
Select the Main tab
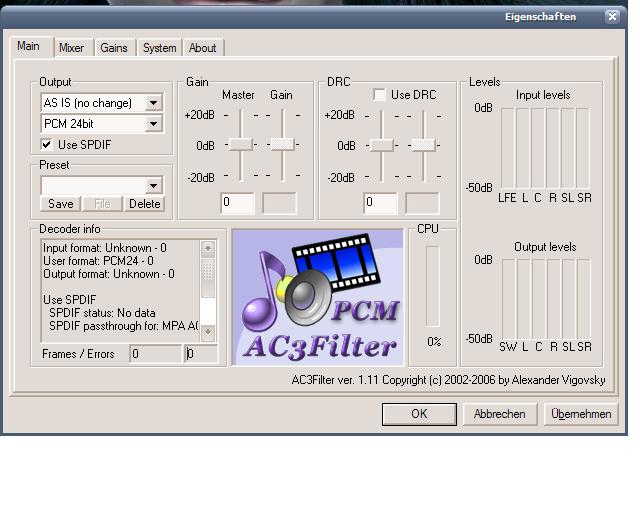29,46
